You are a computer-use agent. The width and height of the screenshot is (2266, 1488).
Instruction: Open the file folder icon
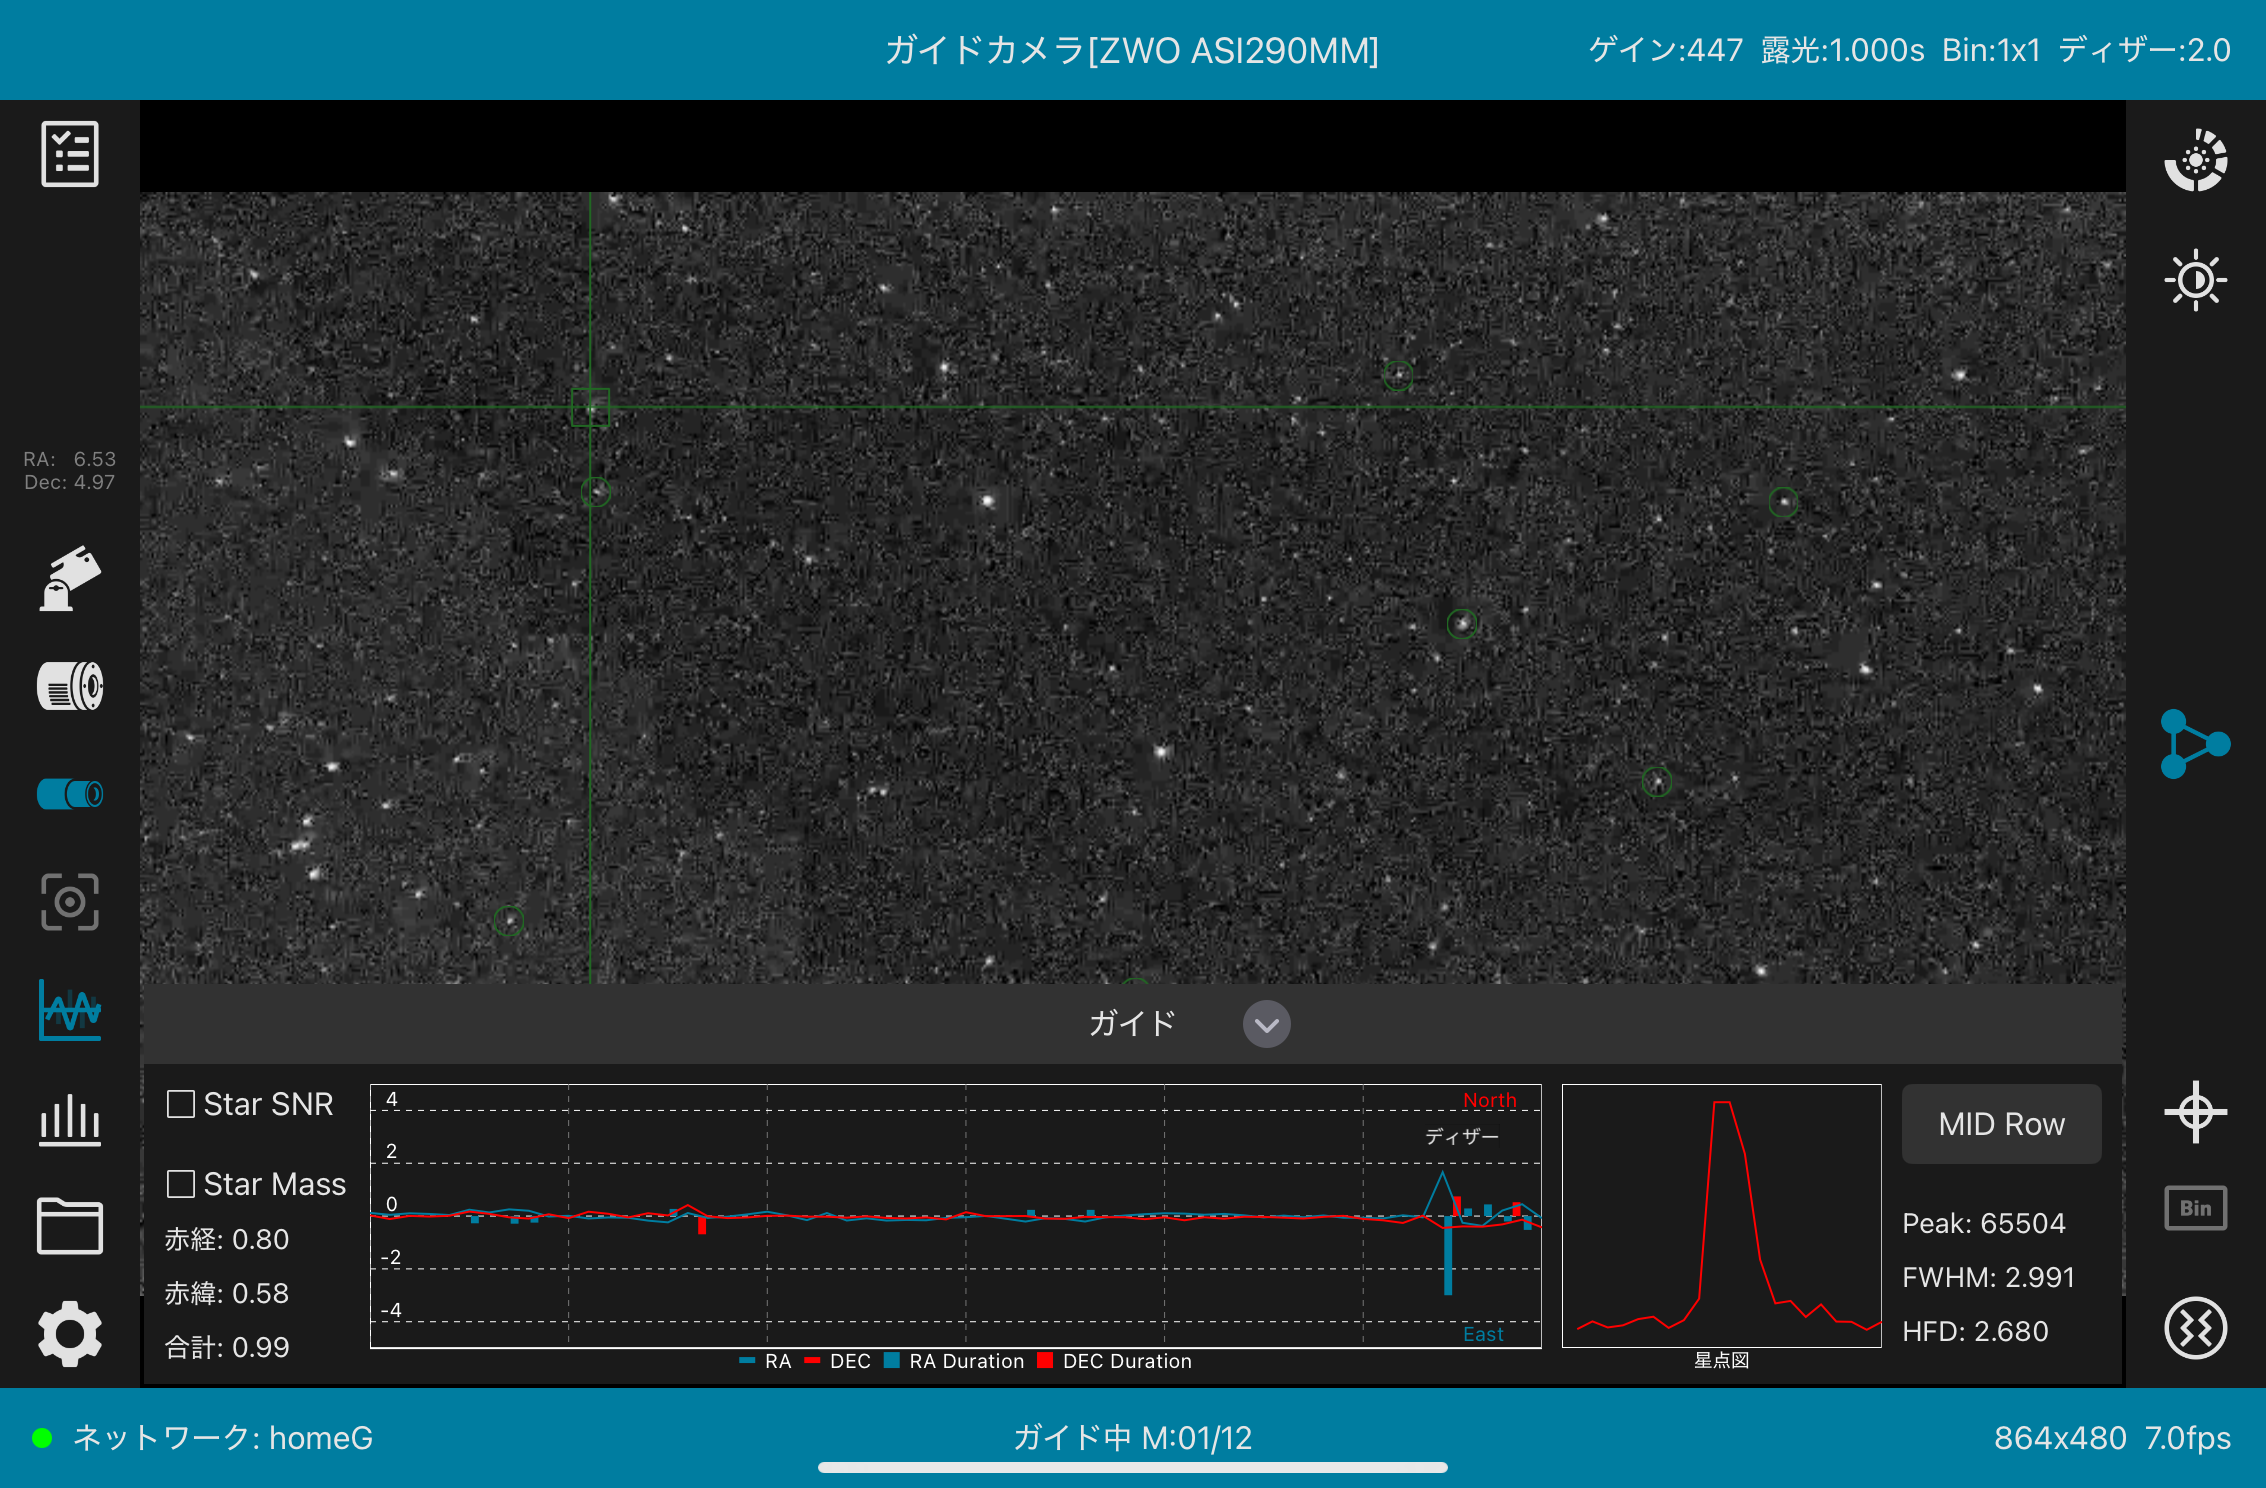70,1226
